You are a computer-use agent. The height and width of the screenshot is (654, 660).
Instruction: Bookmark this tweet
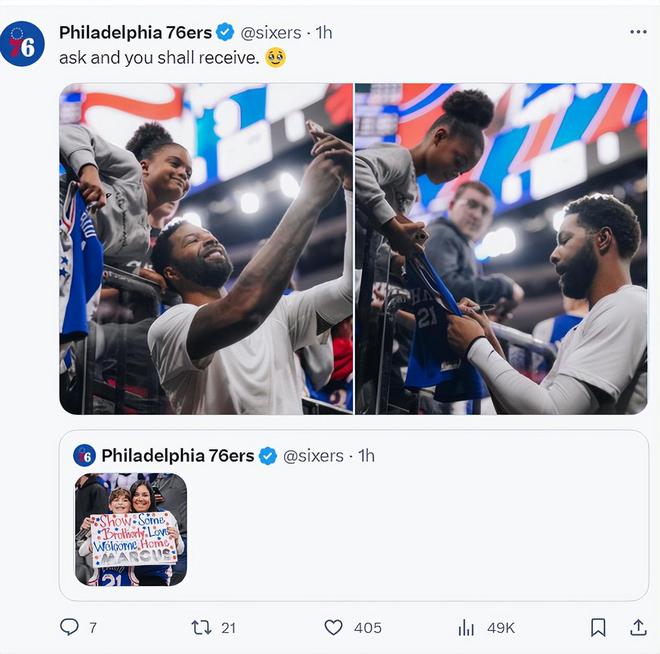(x=598, y=627)
